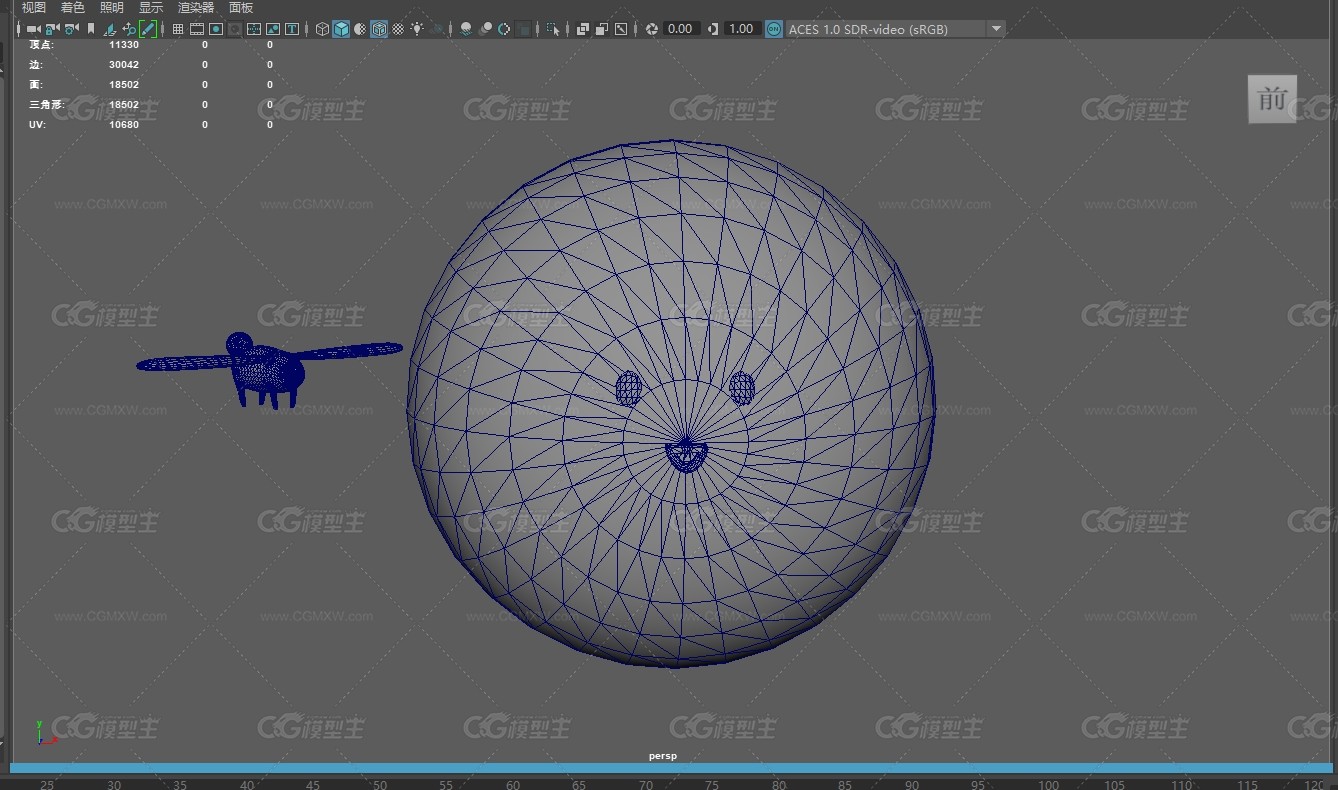Click the Isolate Select icon
Image resolution: width=1338 pixels, height=790 pixels.
[x=553, y=29]
